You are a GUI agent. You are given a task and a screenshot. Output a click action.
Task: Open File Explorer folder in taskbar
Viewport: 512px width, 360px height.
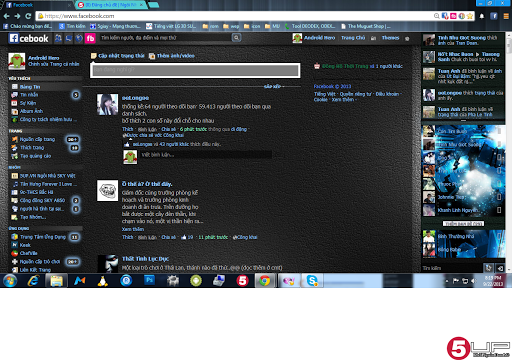(x=56, y=281)
